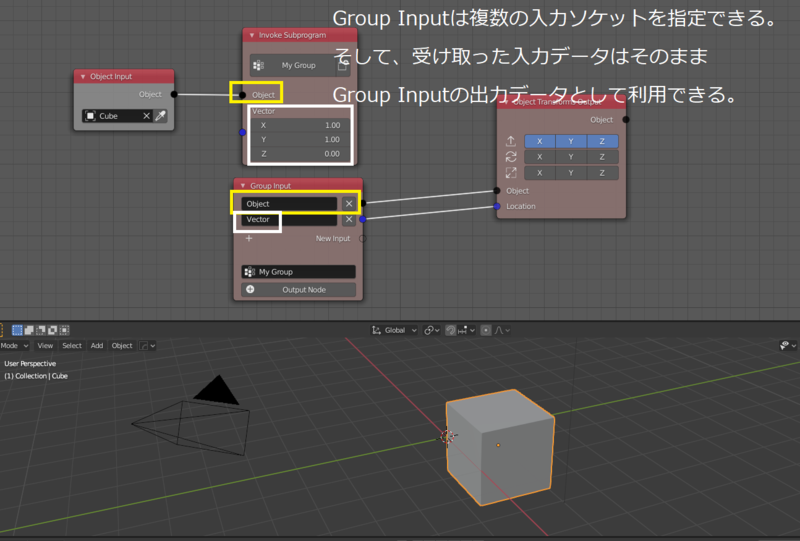The height and width of the screenshot is (541, 800).
Task: Click the location arrow icon in Transforms Output
Action: pos(511,141)
